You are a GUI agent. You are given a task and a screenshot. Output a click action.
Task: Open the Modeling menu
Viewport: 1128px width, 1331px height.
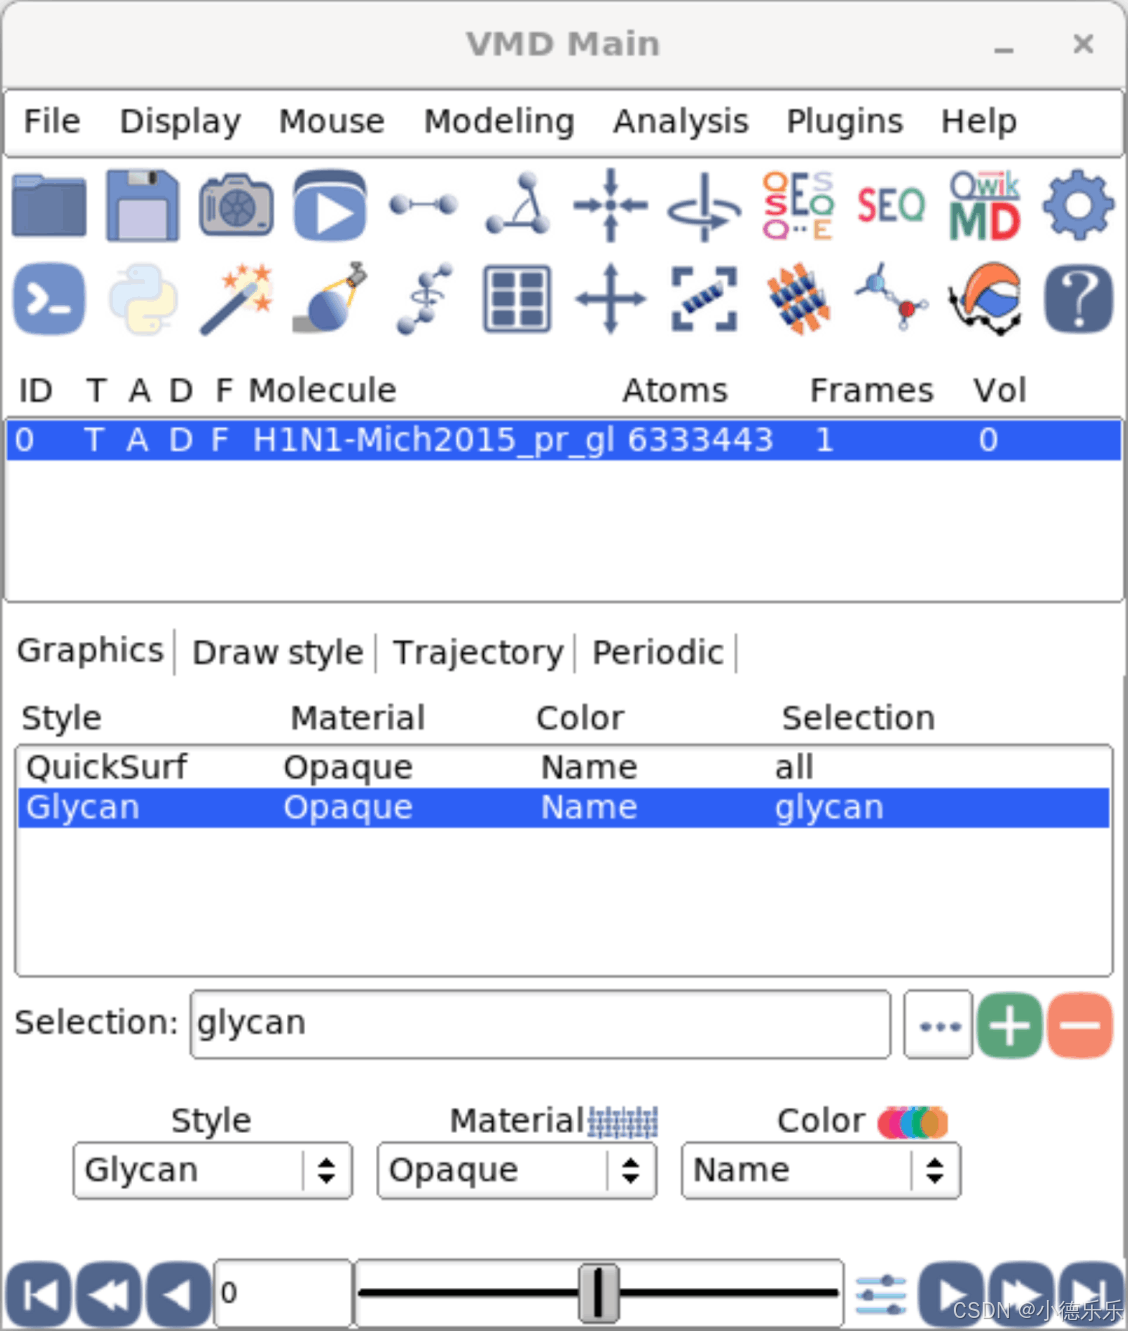[499, 121]
